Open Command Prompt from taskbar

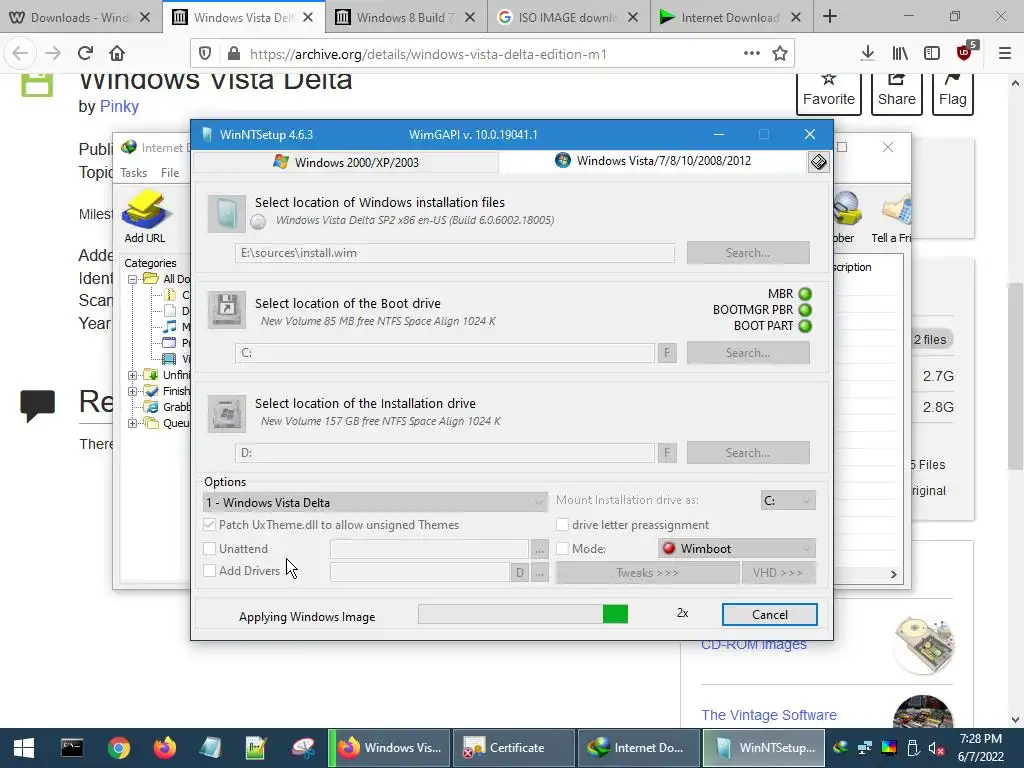pos(72,748)
